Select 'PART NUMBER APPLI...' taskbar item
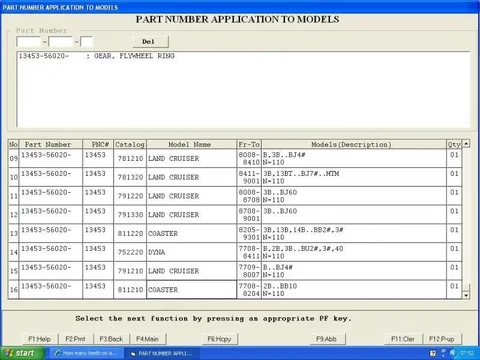Image resolution: width=480 pixels, height=360 pixels. point(163,353)
